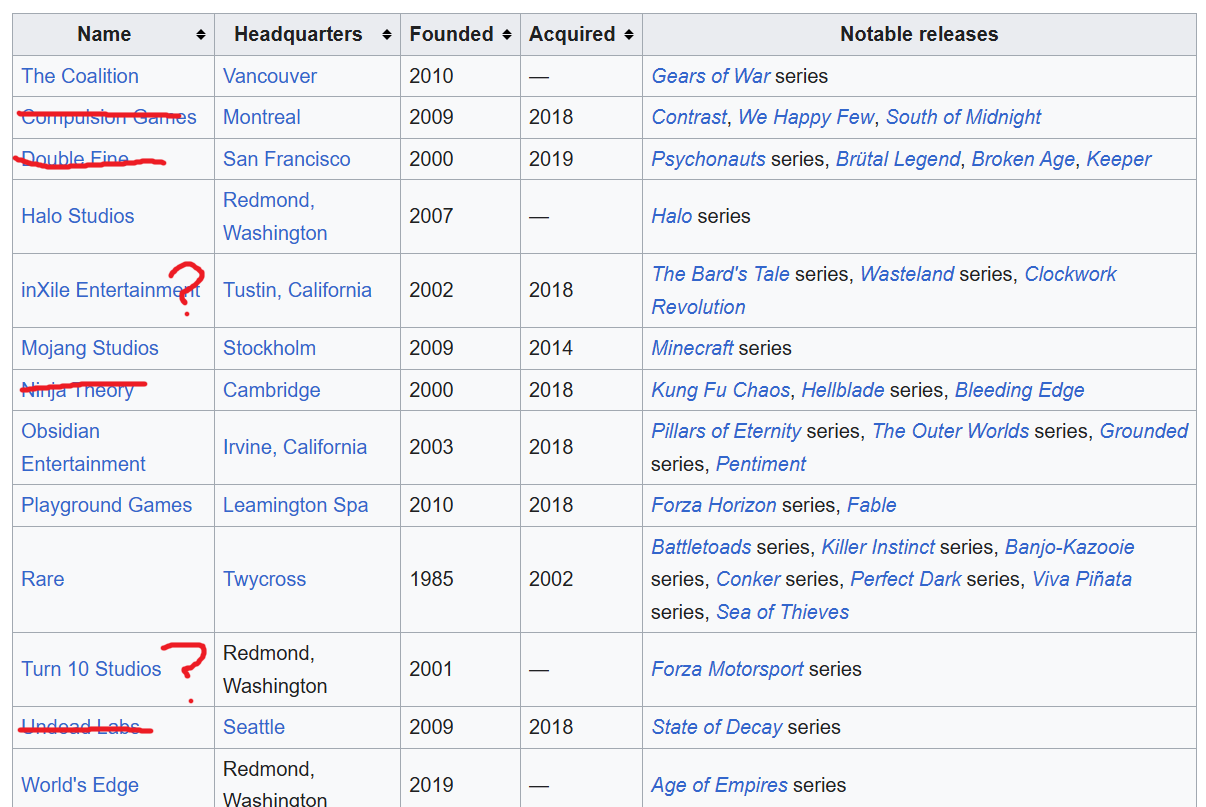Follow the Tustin, California link

[x=297, y=290]
